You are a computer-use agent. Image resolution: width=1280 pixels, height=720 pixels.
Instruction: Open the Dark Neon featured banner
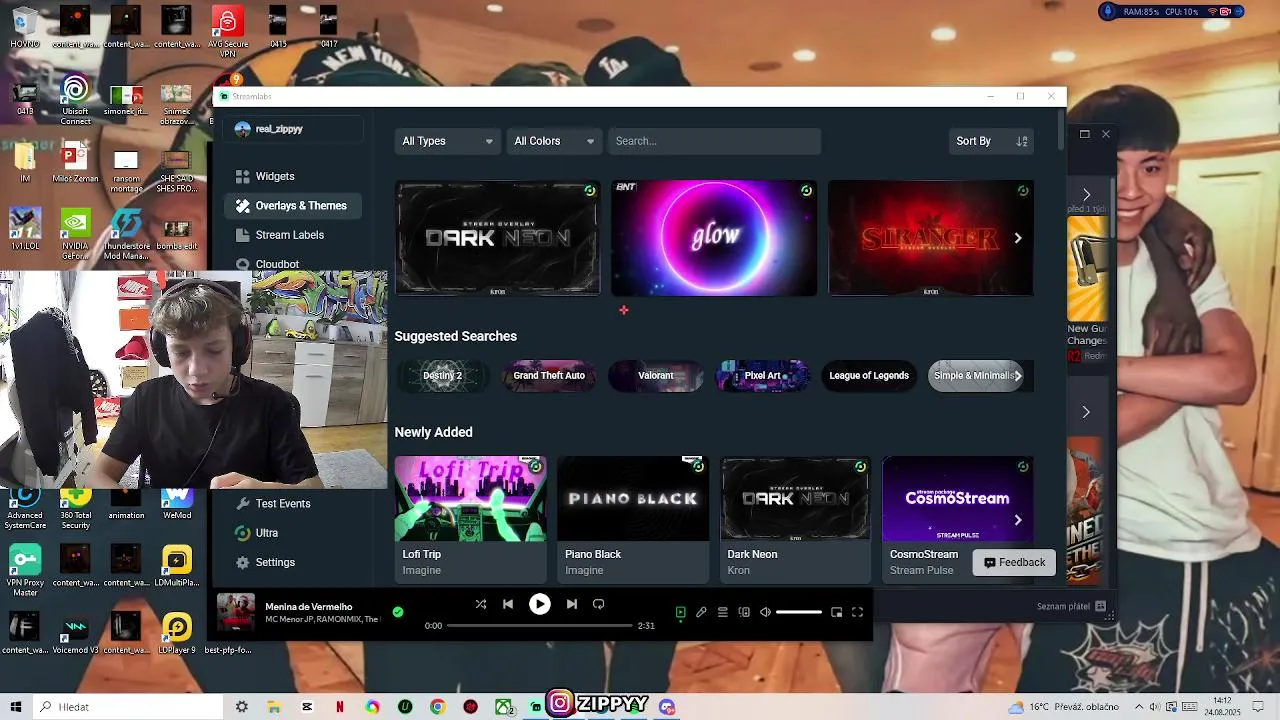pyautogui.click(x=498, y=238)
